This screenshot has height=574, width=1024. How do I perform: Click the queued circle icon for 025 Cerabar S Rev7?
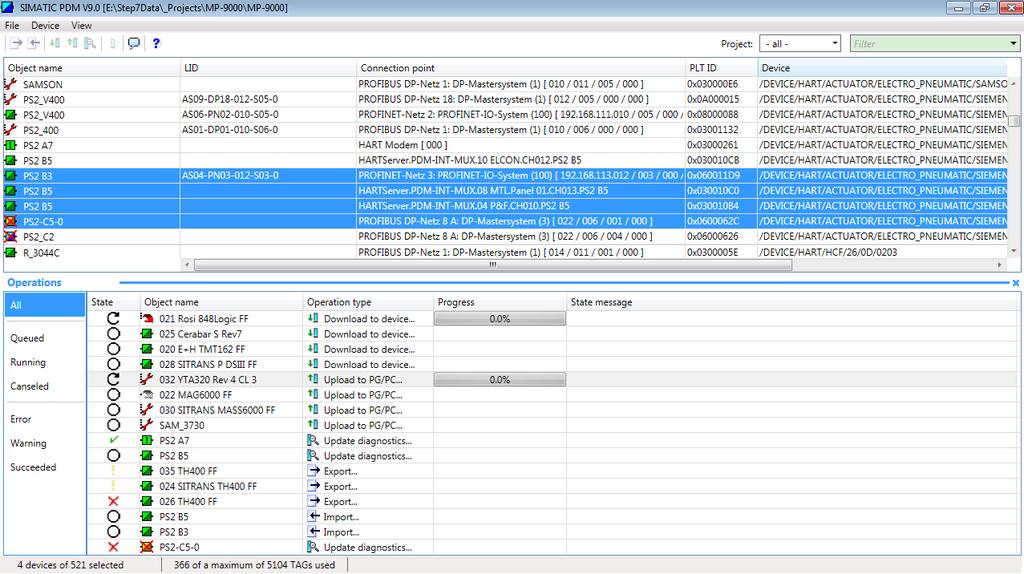pyautogui.click(x=114, y=334)
